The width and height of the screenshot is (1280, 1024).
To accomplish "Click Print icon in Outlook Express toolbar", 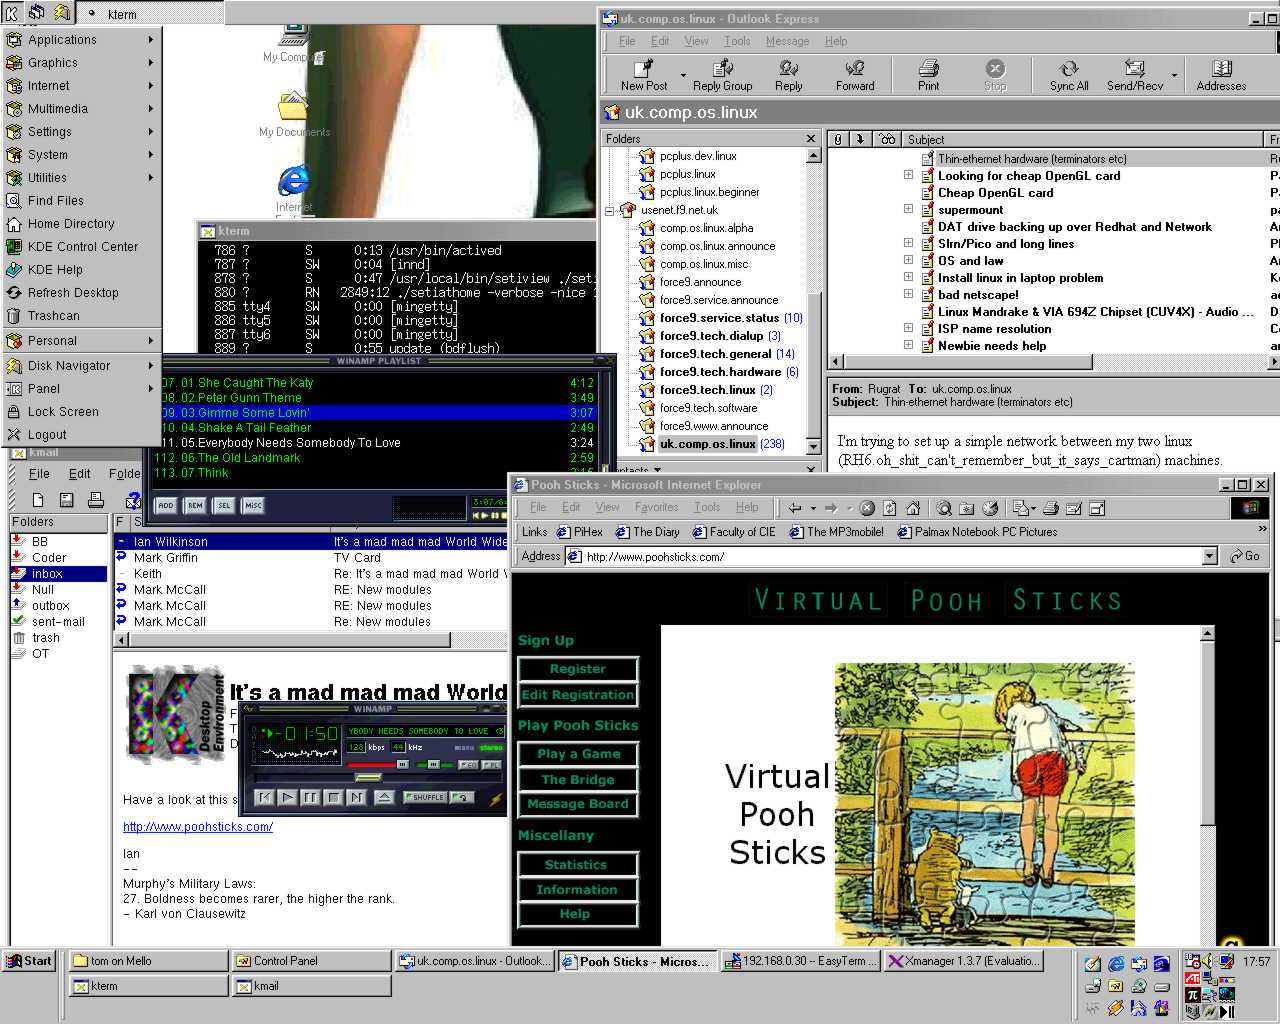I will pyautogui.click(x=928, y=75).
